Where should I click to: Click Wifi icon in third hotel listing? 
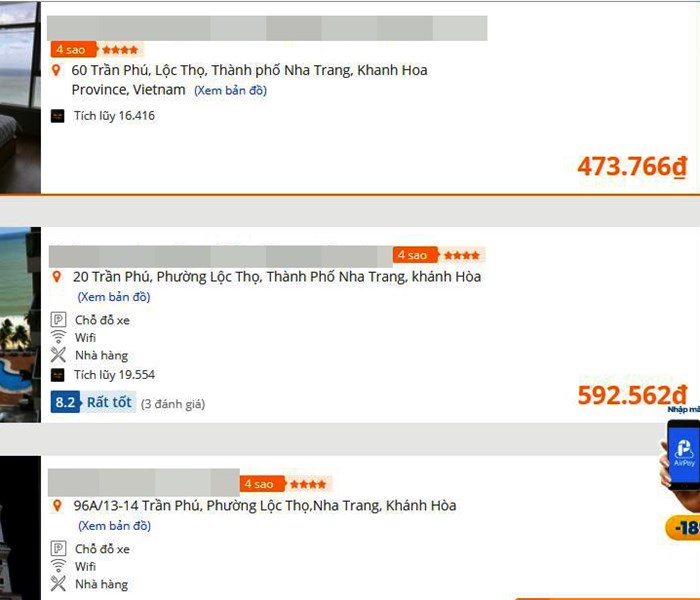click(58, 567)
